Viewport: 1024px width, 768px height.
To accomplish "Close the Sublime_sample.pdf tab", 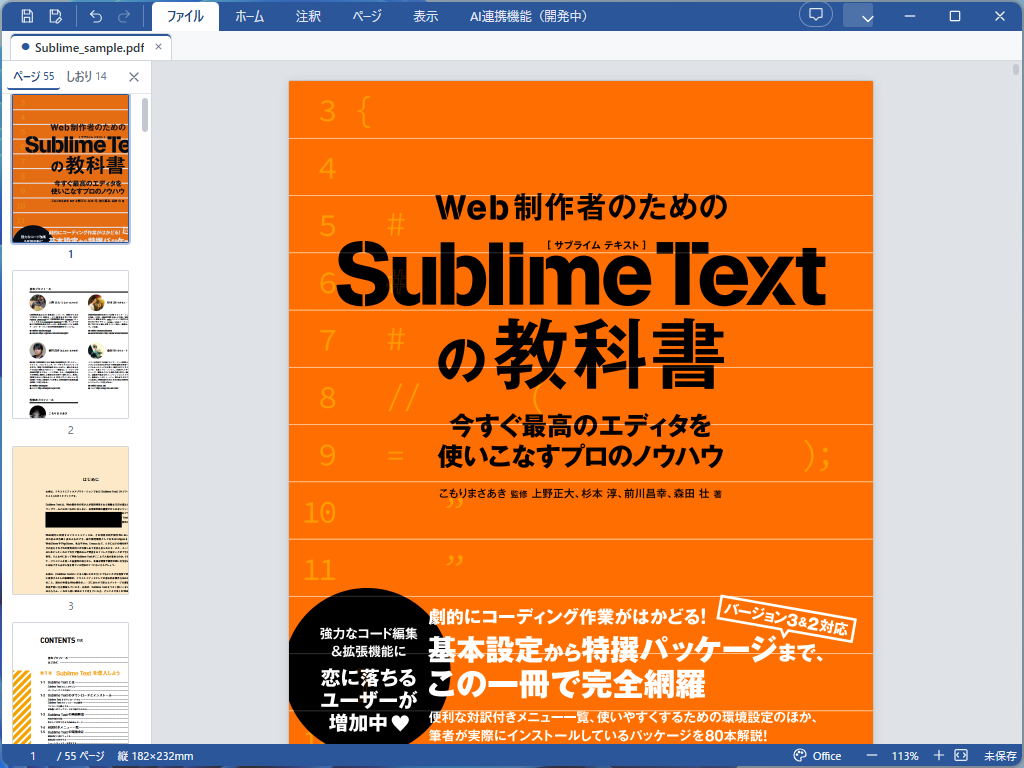I will [158, 47].
